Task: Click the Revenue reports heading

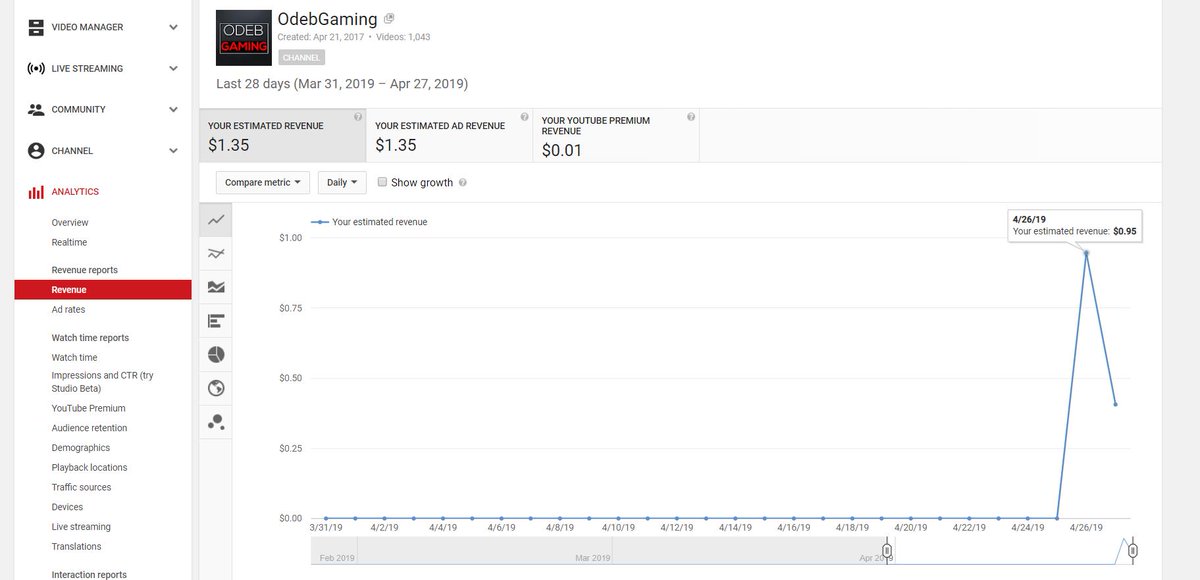Action: (x=84, y=270)
